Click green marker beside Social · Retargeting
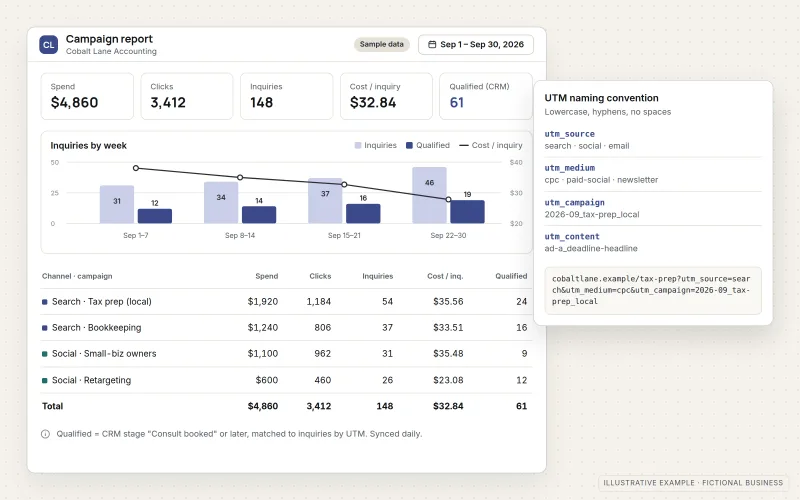Screen dimensions: 800x500 (x=45, y=381)
